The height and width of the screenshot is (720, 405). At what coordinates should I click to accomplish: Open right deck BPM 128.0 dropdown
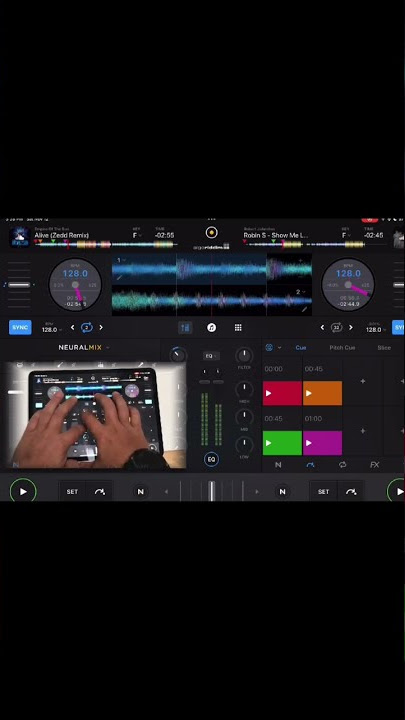click(376, 328)
